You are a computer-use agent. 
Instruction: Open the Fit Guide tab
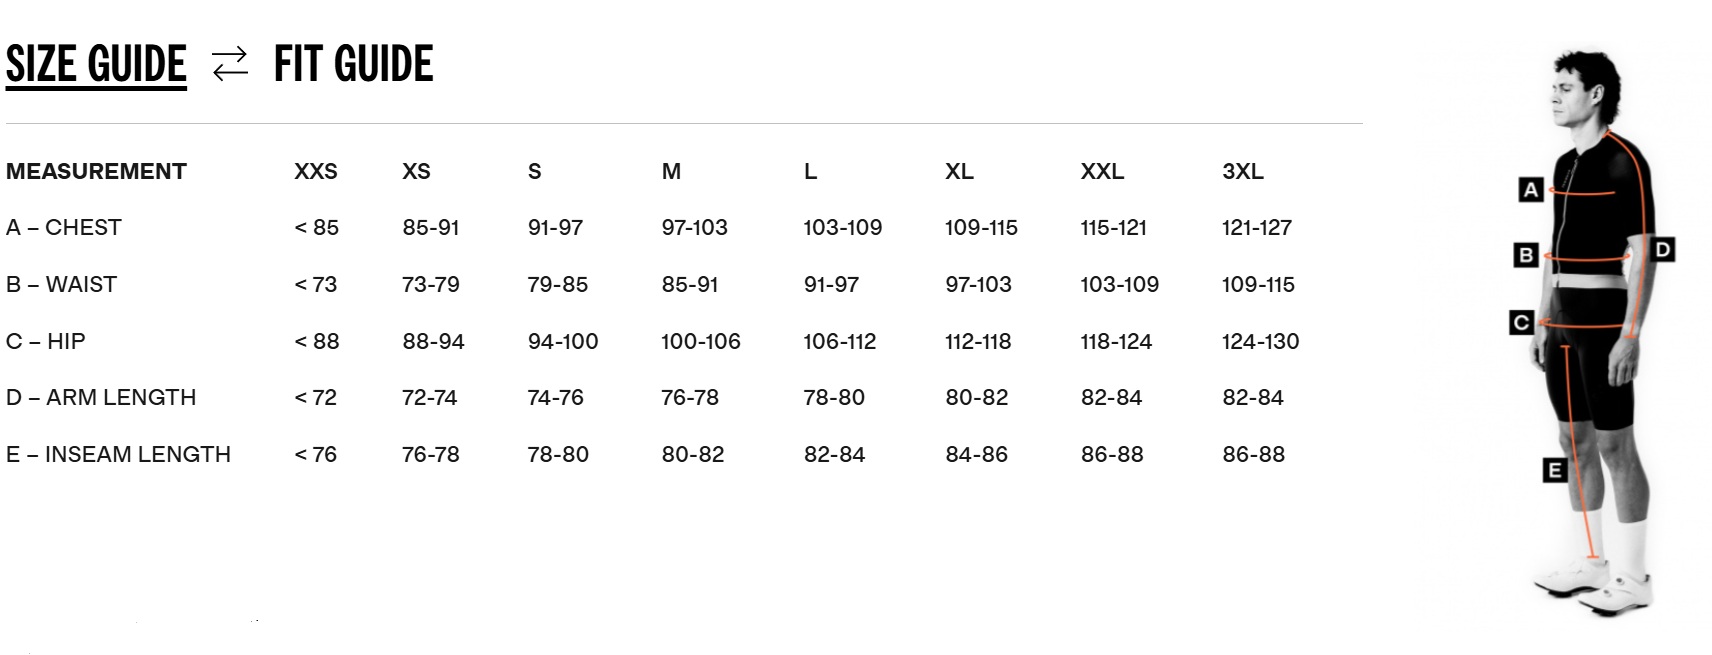[x=353, y=65]
